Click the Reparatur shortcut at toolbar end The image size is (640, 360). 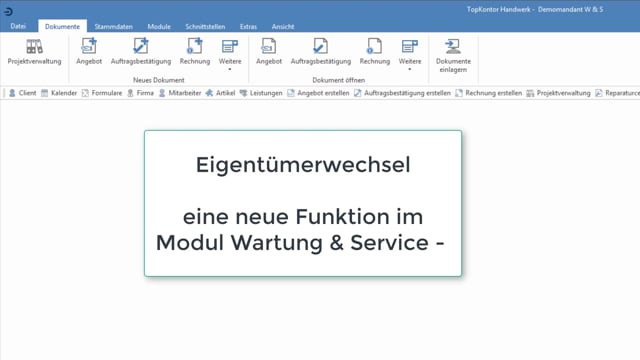click(617, 93)
